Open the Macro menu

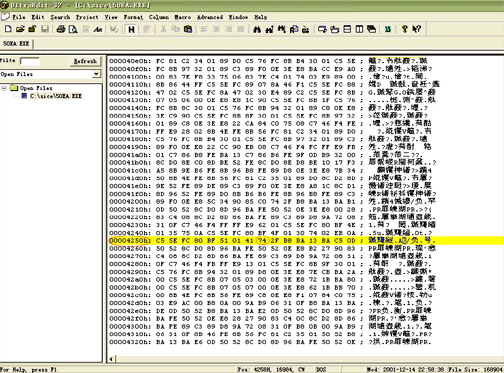click(x=183, y=17)
